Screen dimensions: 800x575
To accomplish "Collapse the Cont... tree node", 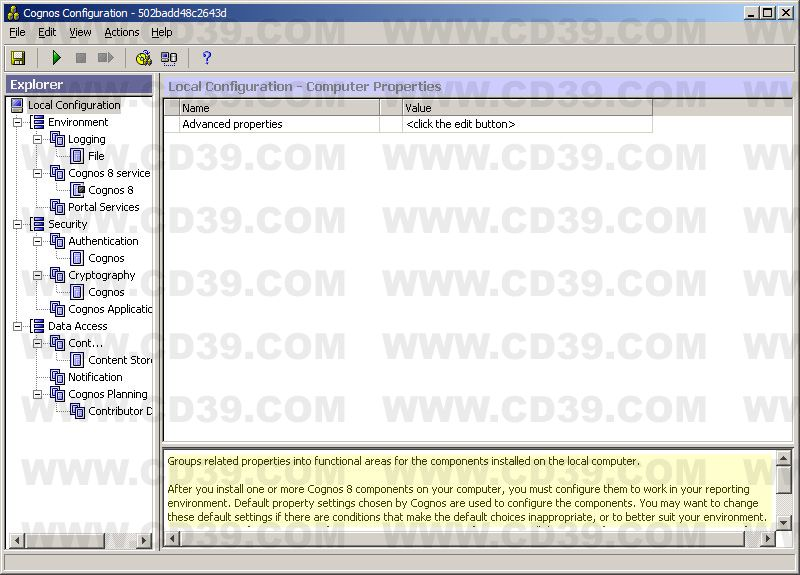I will [38, 343].
